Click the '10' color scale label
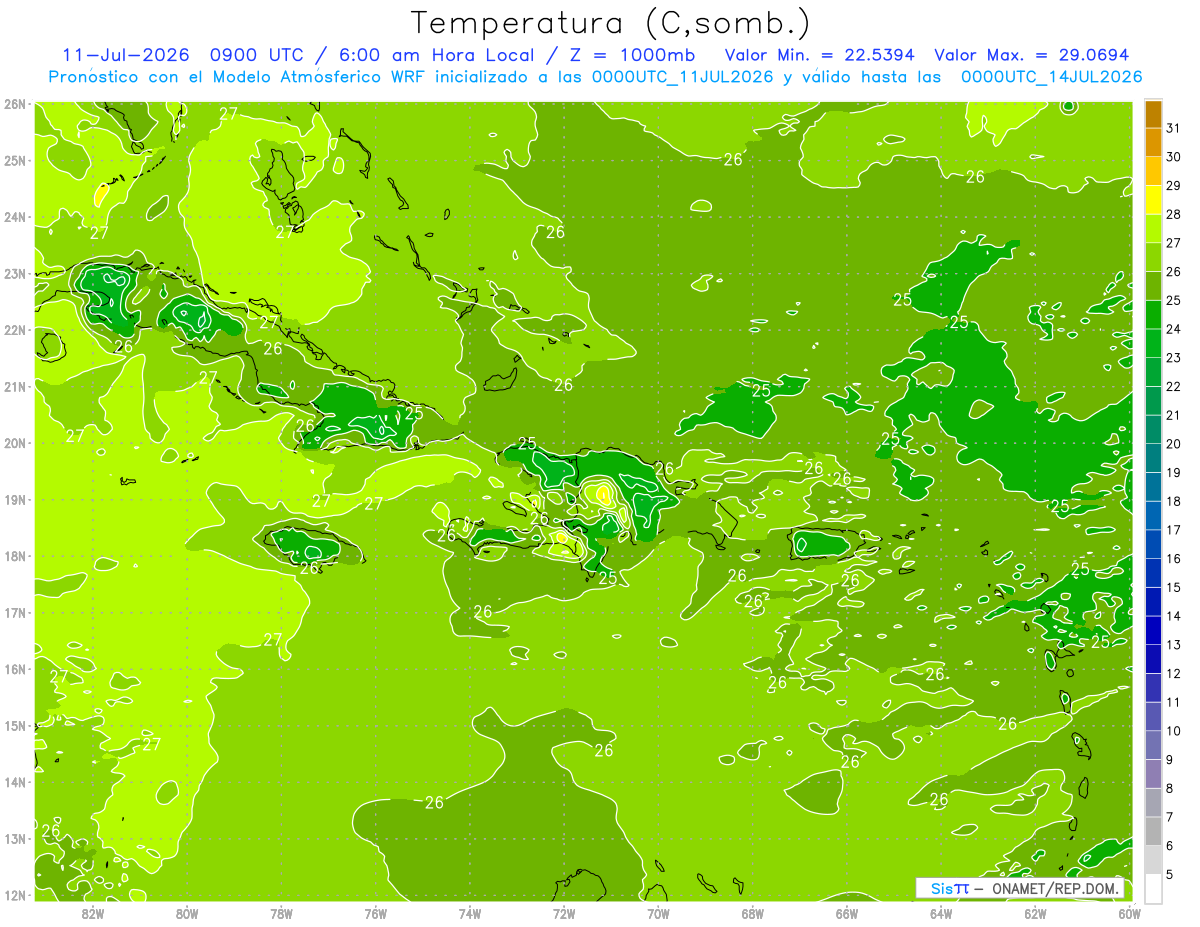The height and width of the screenshot is (927, 1200). tap(1174, 731)
